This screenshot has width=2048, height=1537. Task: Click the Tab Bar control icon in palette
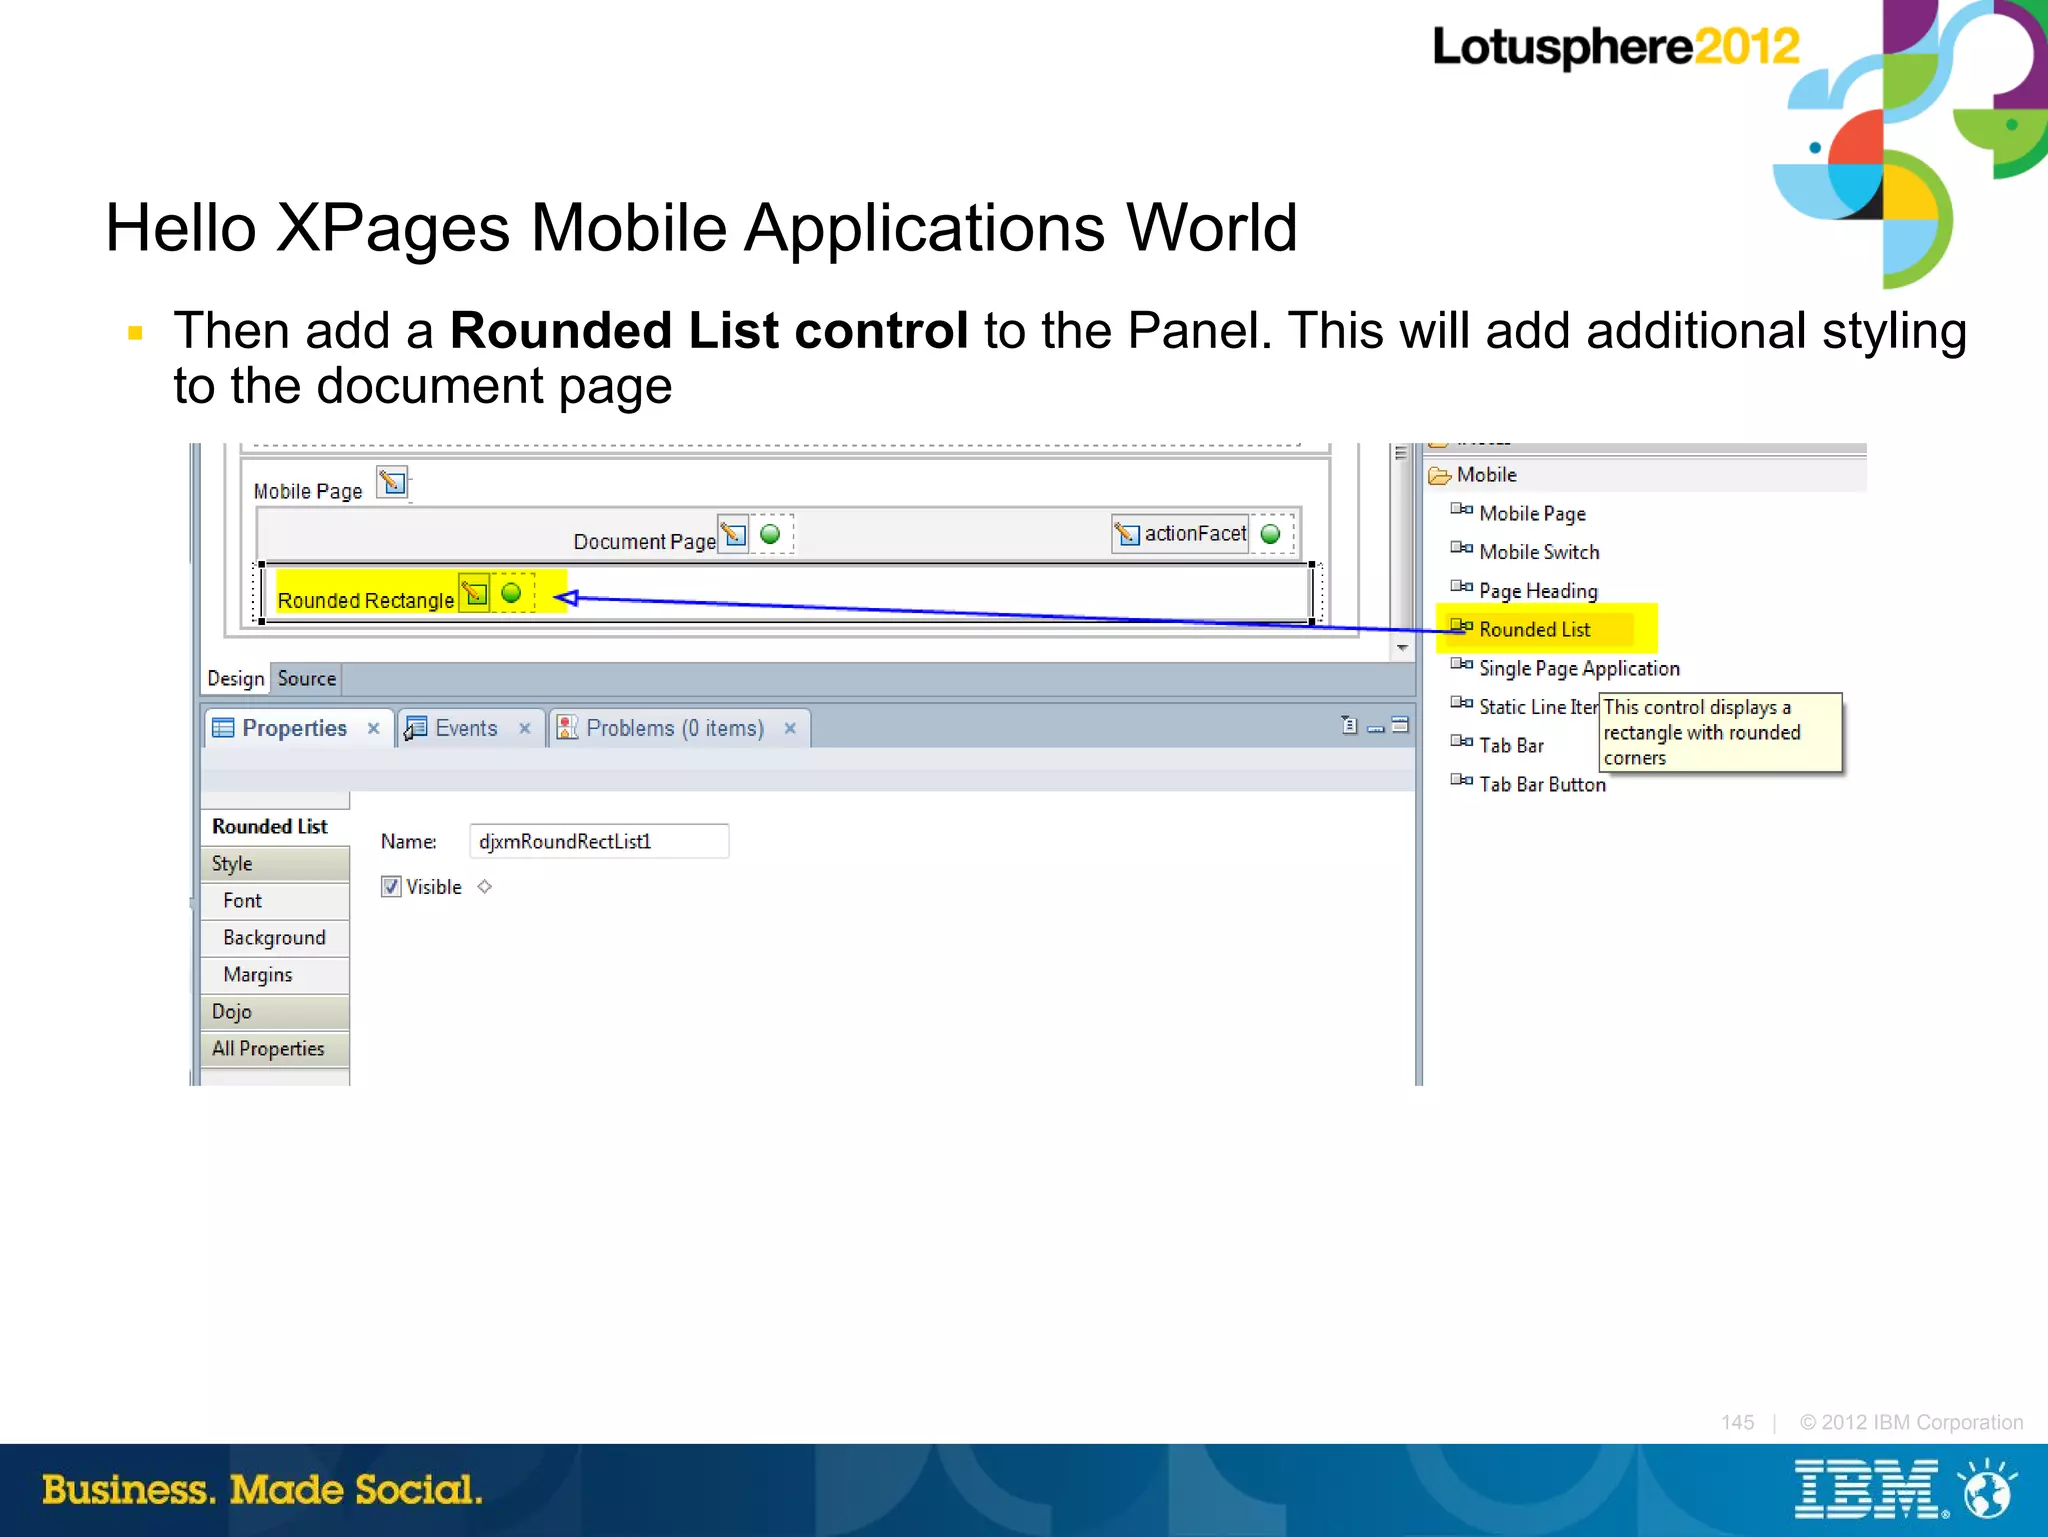tap(1461, 742)
